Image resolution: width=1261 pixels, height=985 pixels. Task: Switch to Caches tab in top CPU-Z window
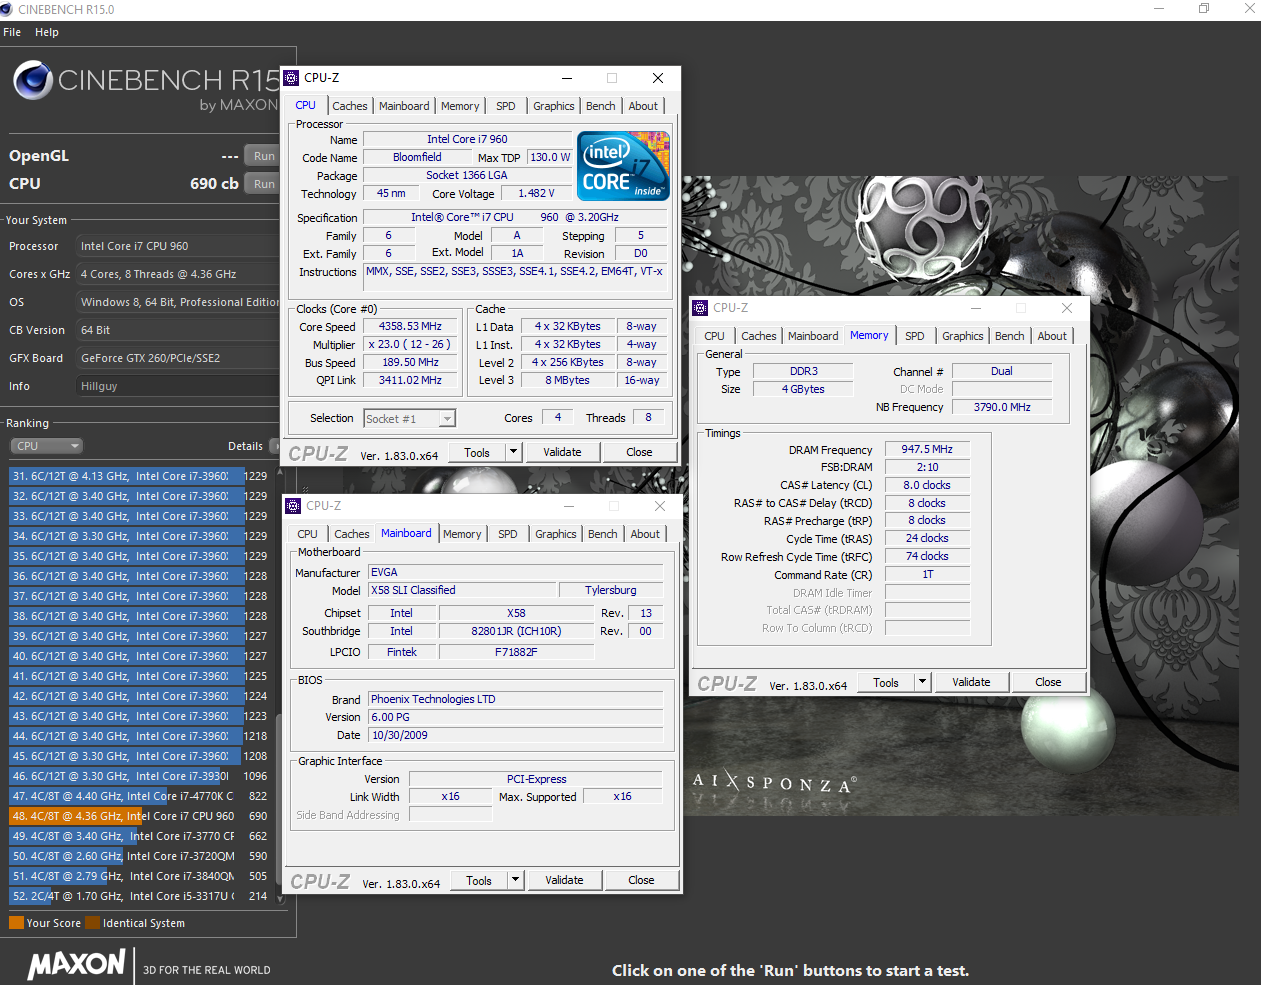350,106
